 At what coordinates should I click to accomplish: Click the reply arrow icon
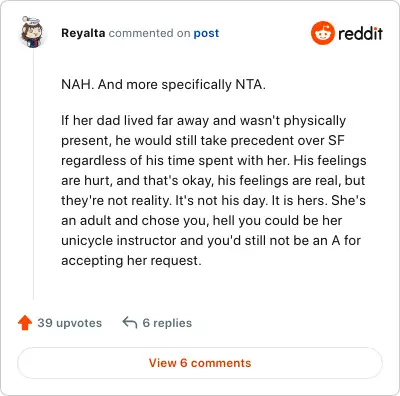tap(130, 322)
